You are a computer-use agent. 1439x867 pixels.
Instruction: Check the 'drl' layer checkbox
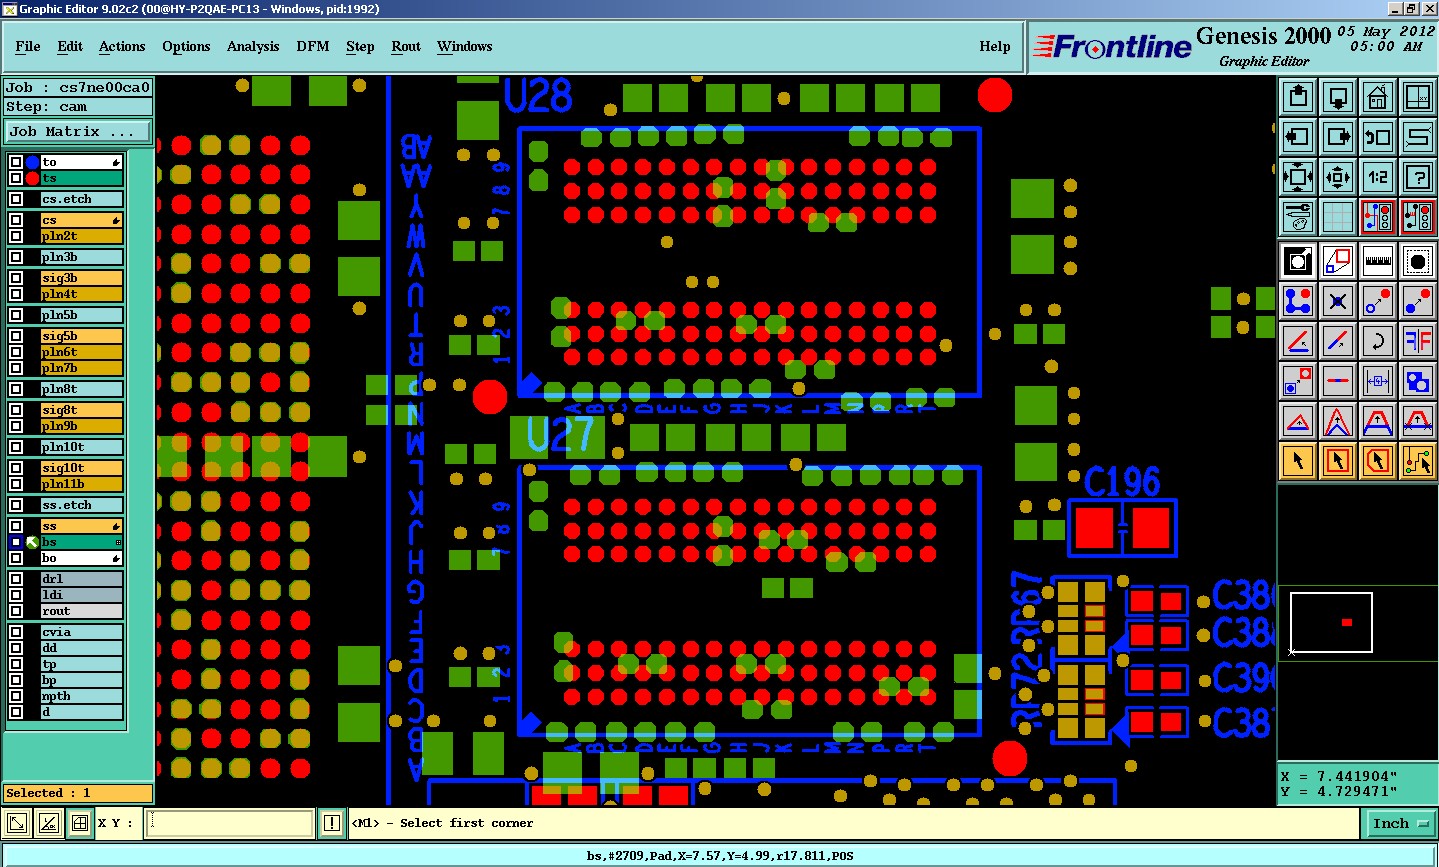[x=16, y=579]
